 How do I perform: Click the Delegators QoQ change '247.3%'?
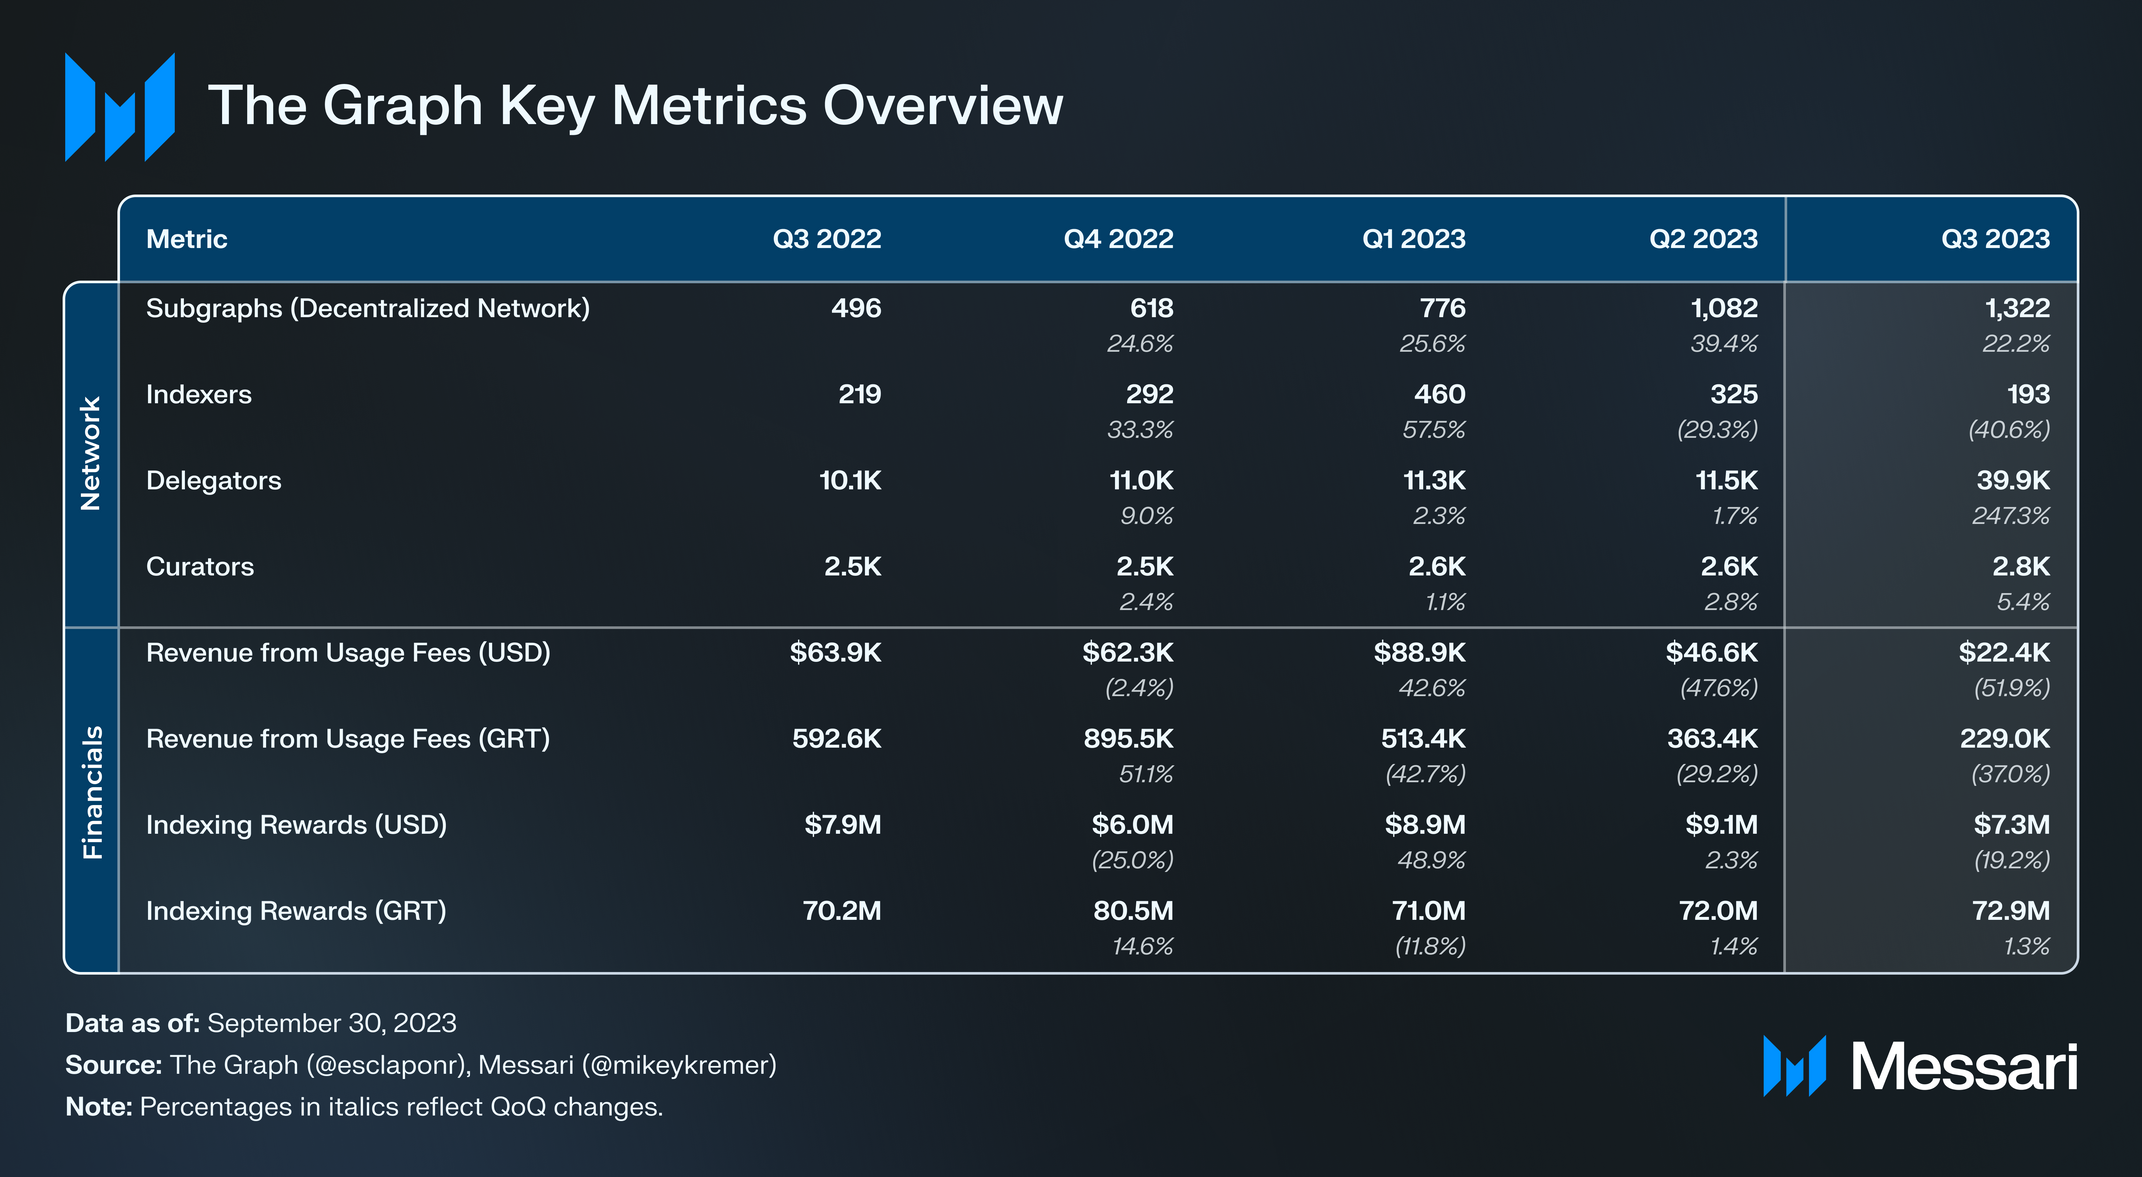pos(2011,516)
